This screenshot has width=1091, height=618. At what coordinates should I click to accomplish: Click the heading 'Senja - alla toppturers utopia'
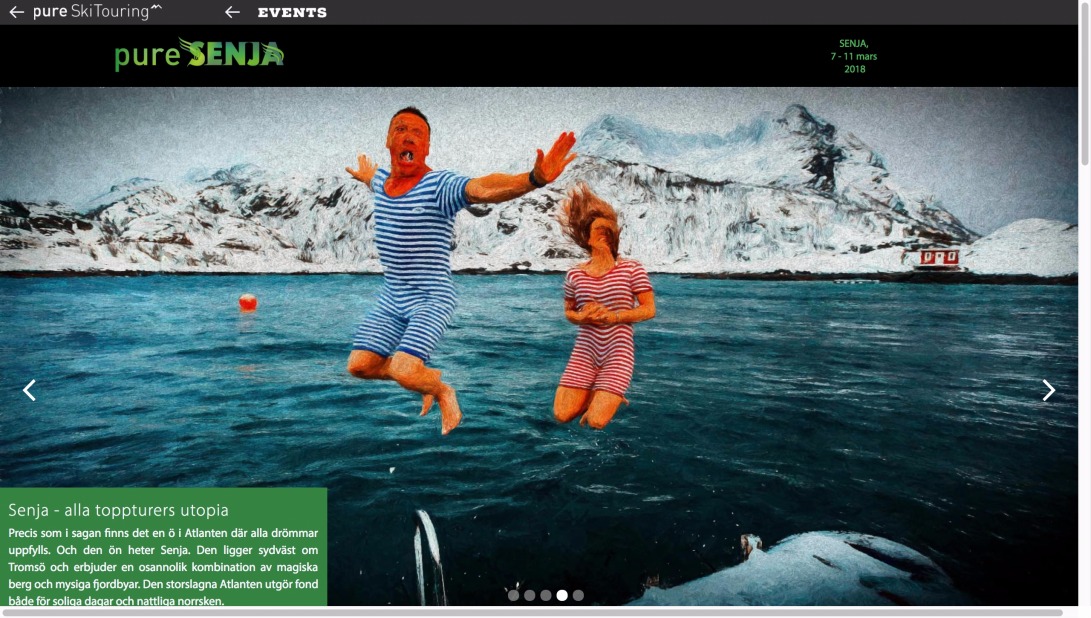tap(118, 510)
